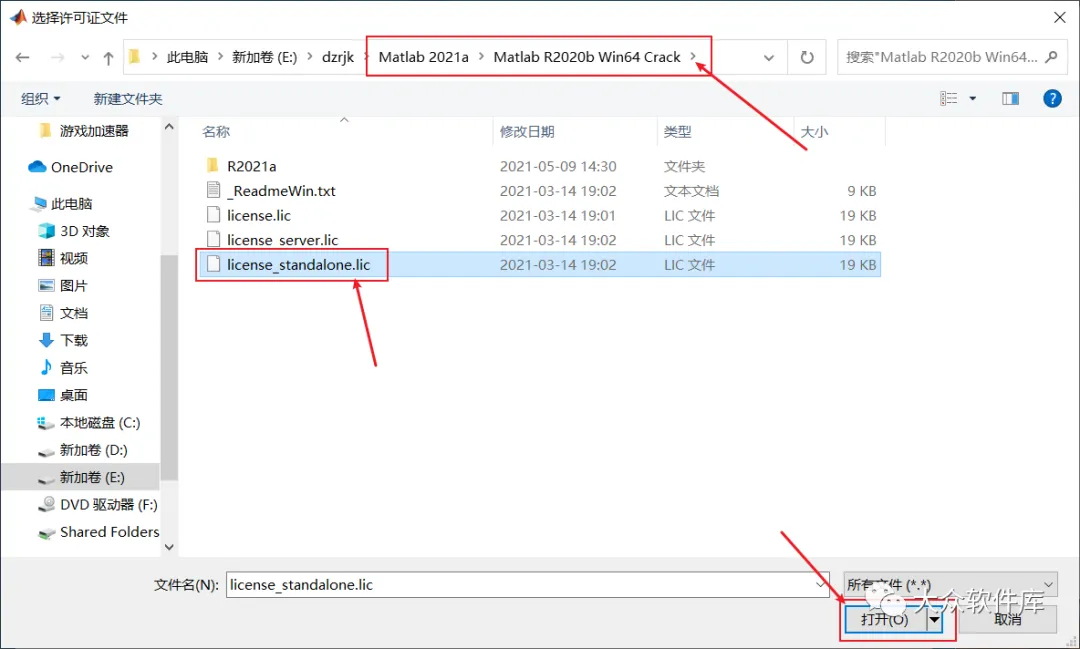Open 3D 对象 in sidebar
The height and width of the screenshot is (649, 1080).
point(84,231)
